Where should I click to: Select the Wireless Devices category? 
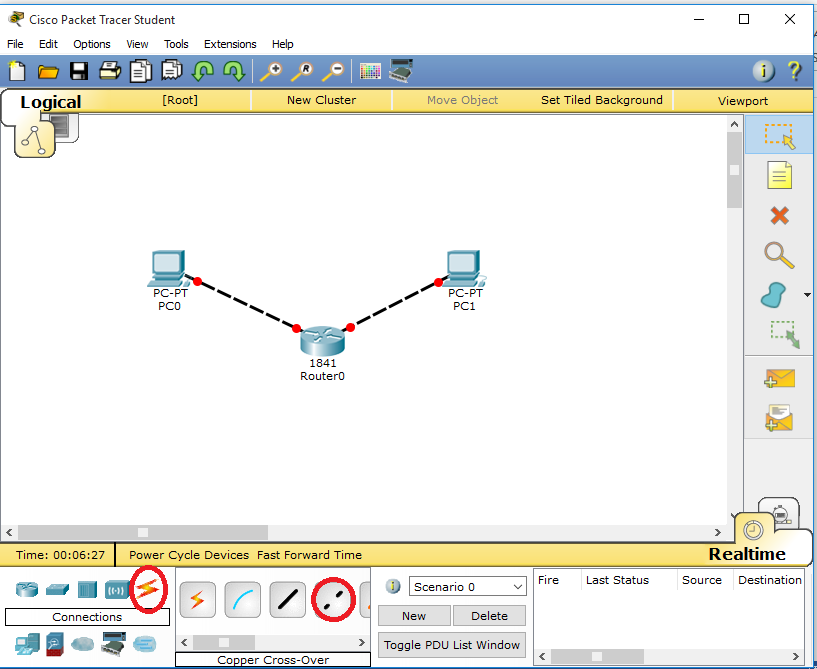(x=117, y=590)
